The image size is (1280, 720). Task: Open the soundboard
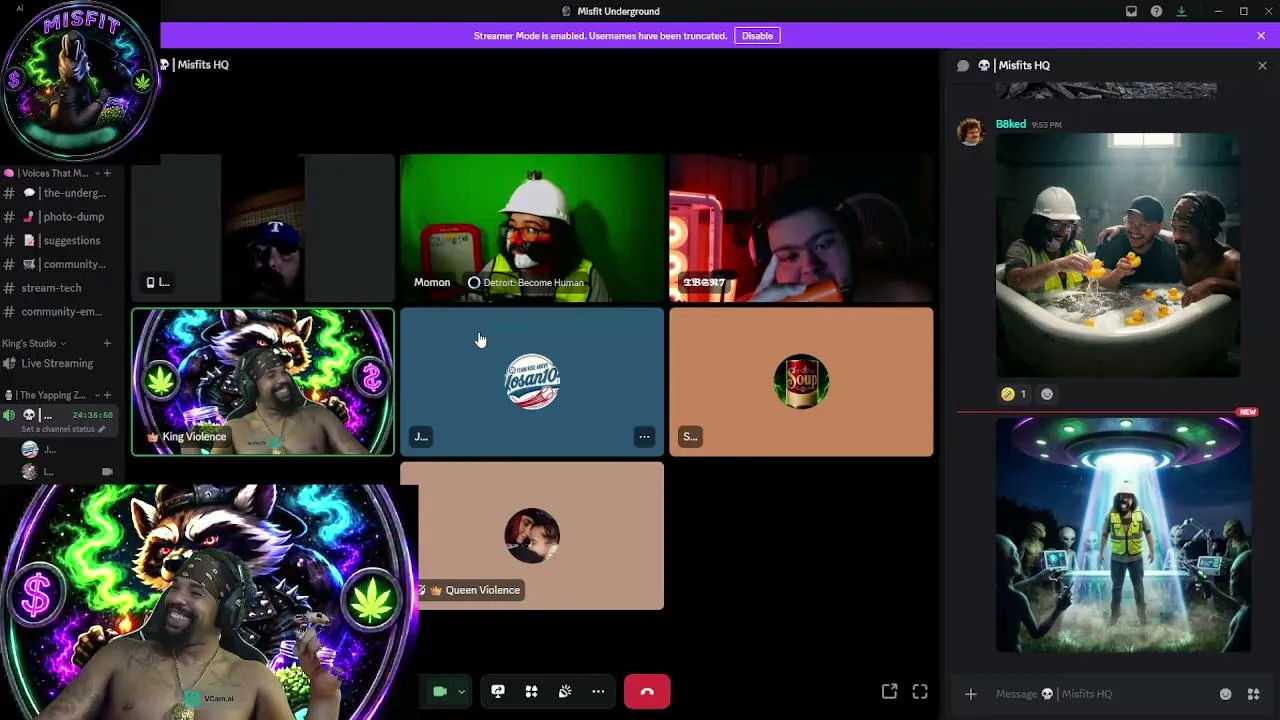tap(565, 691)
